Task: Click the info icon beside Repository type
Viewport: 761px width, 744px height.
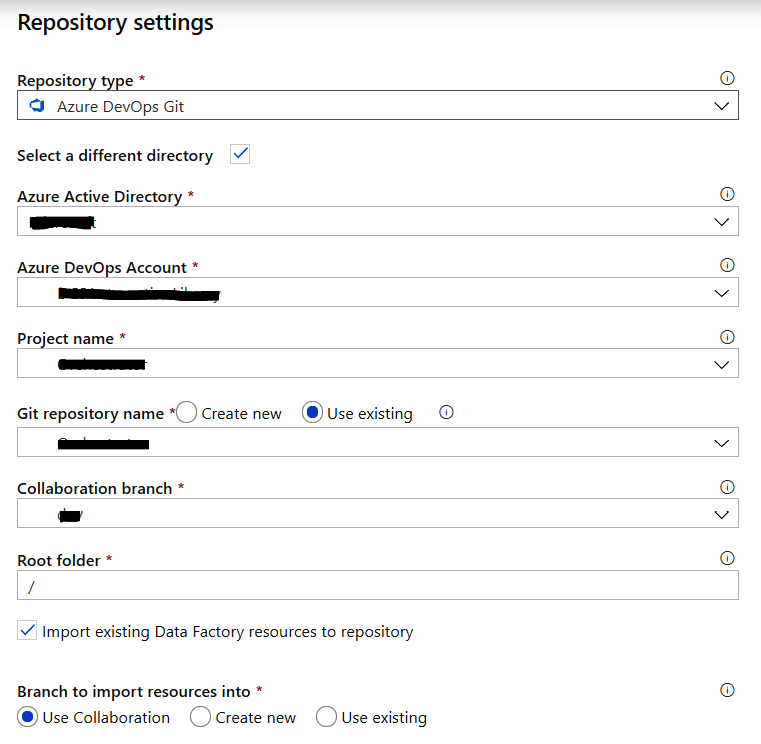Action: pyautogui.click(x=727, y=78)
